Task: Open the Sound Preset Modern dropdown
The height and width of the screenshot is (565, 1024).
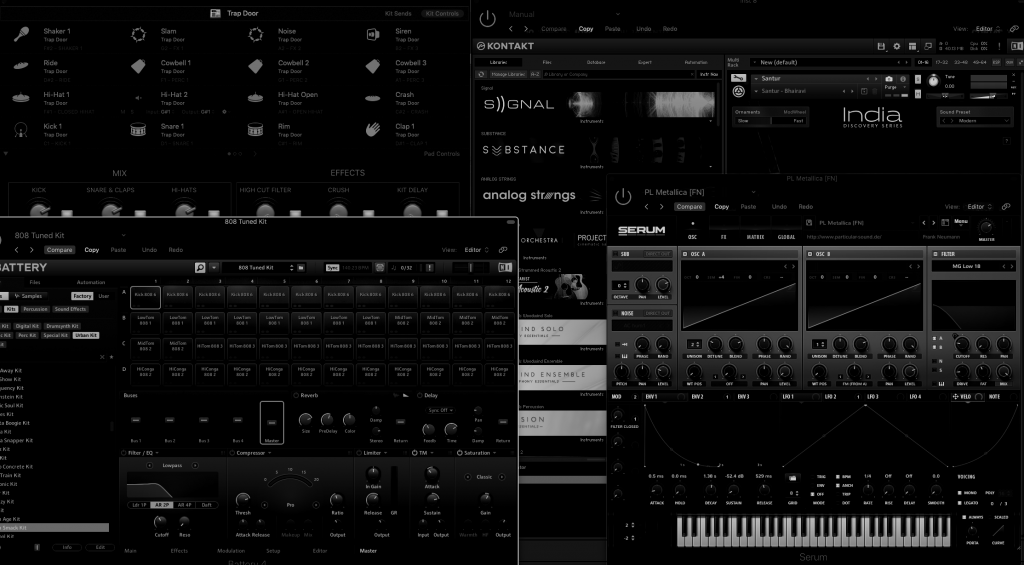Action: click(974, 121)
